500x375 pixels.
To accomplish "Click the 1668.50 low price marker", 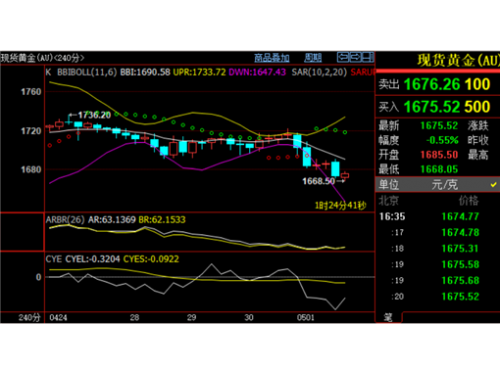I will point(318,181).
